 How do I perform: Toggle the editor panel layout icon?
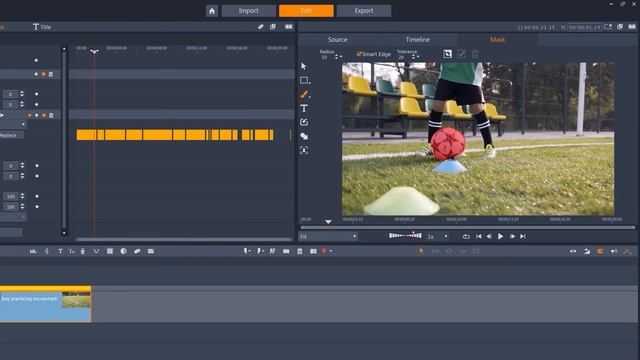tap(289, 27)
